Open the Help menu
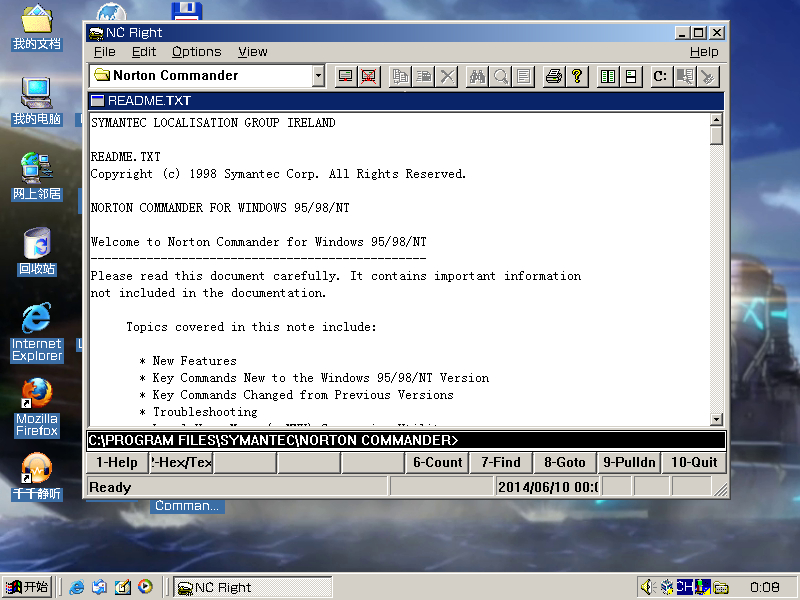The width and height of the screenshot is (800, 600). [x=704, y=52]
